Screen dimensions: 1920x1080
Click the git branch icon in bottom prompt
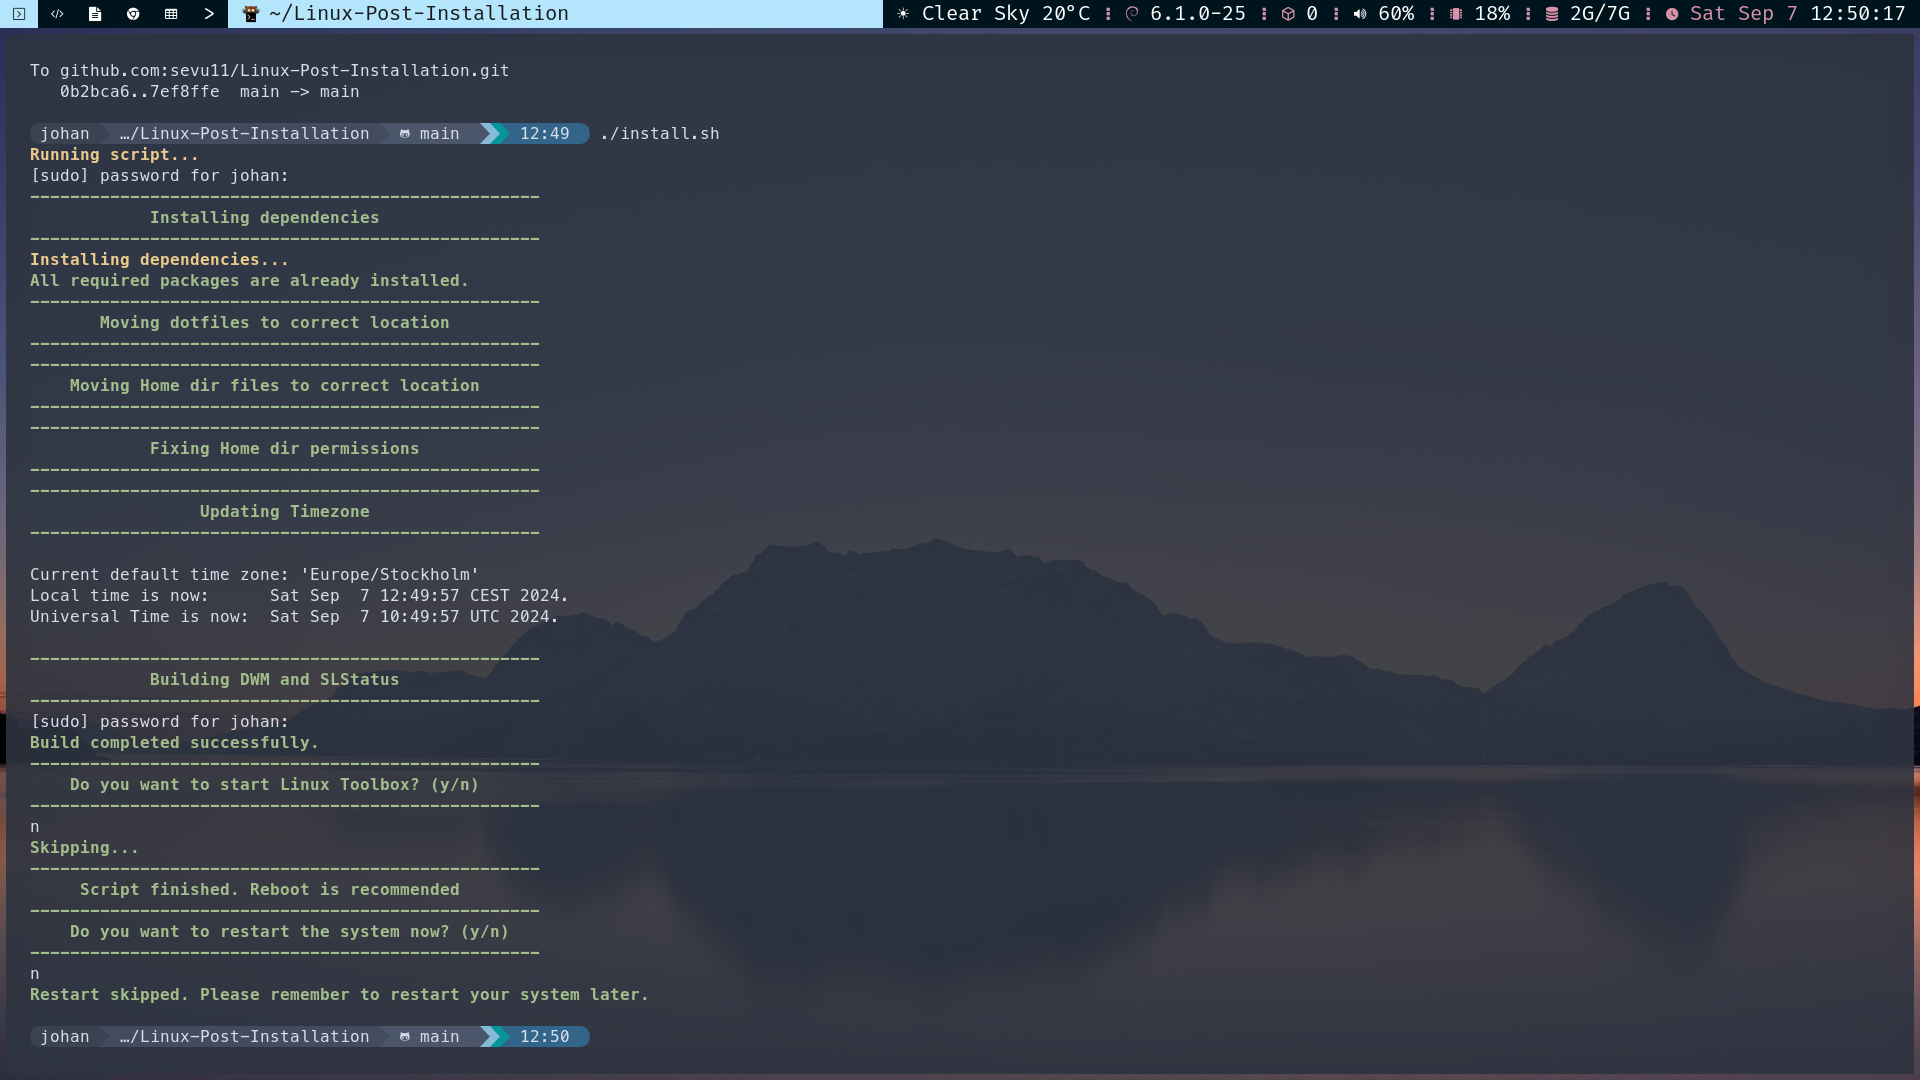coord(405,1037)
